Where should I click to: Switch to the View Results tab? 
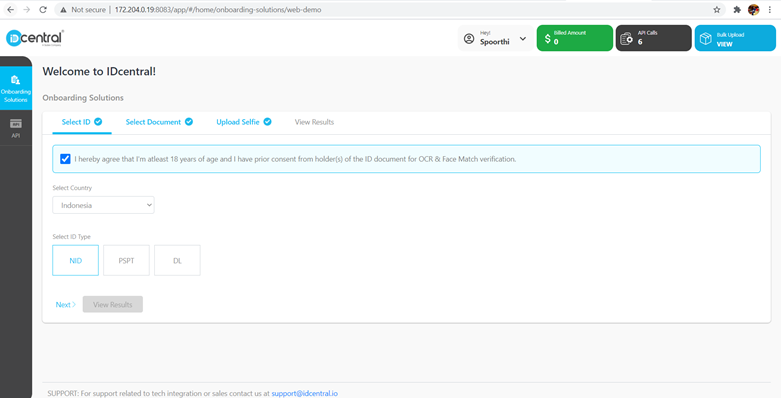click(314, 122)
